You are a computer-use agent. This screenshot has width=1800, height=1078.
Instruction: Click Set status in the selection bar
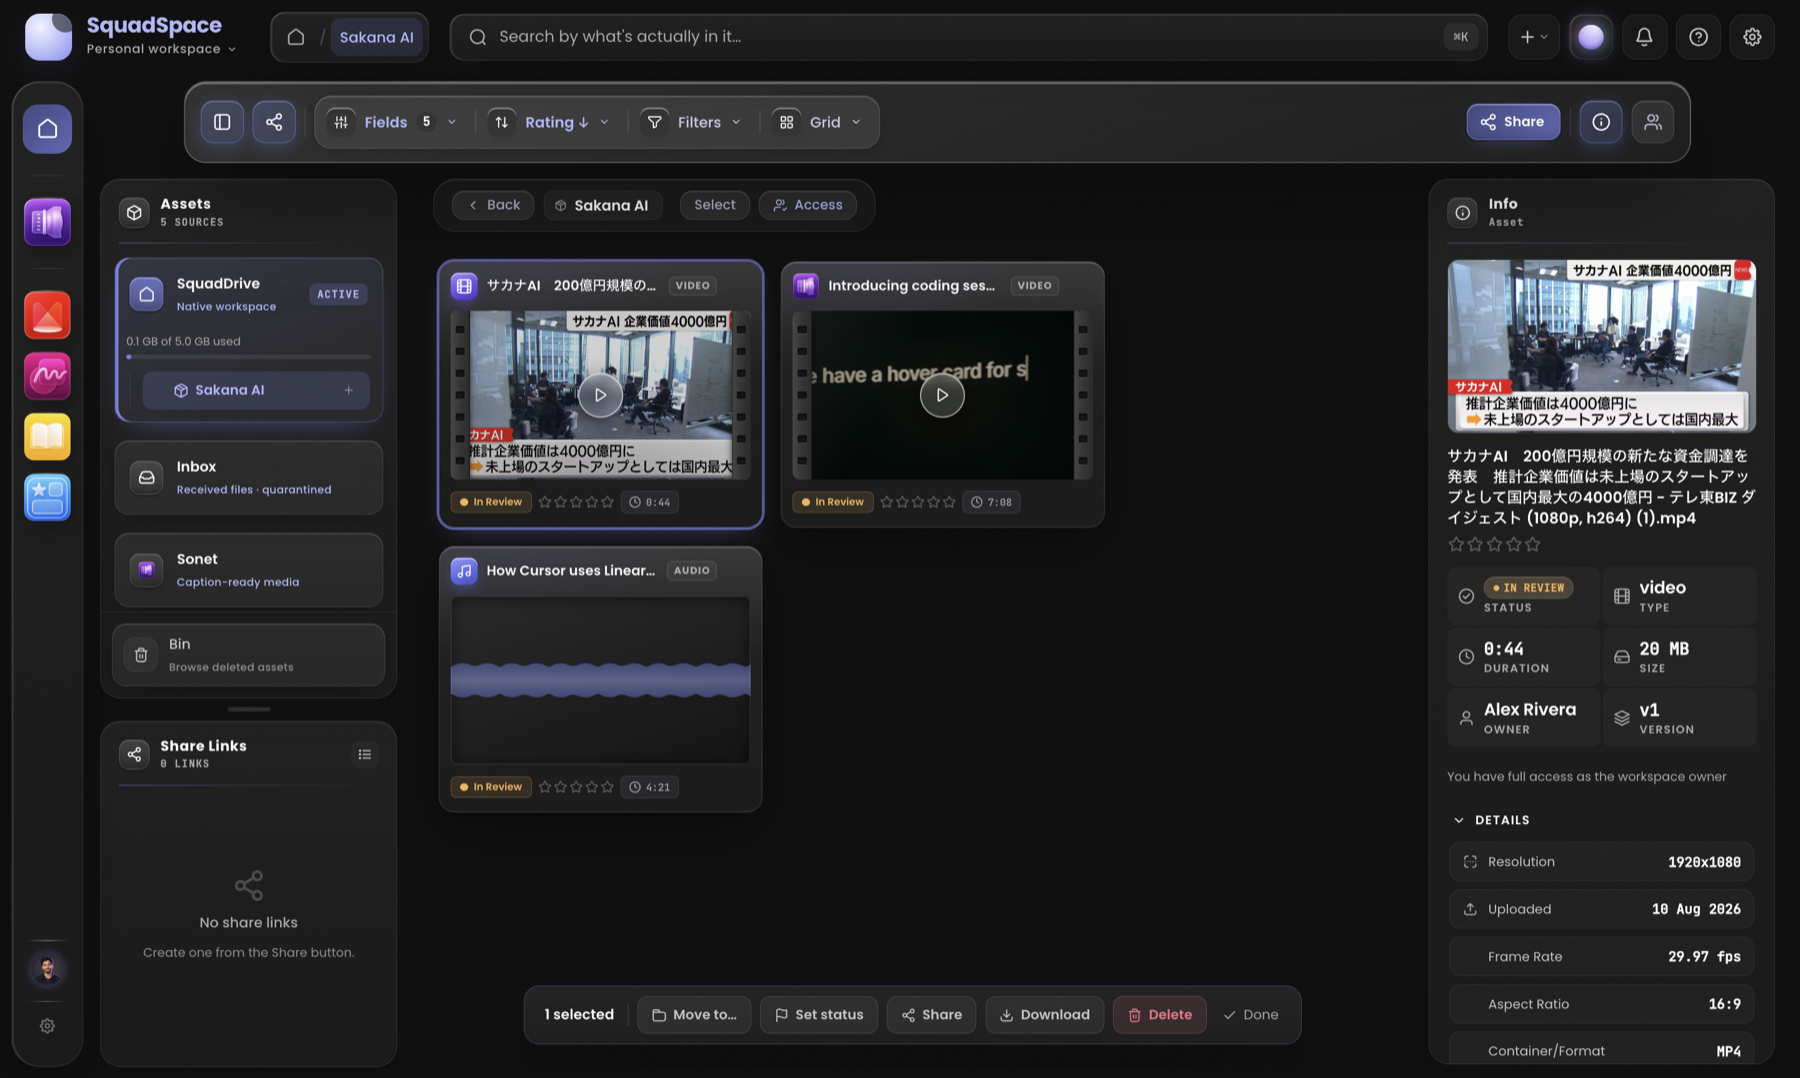tap(819, 1015)
